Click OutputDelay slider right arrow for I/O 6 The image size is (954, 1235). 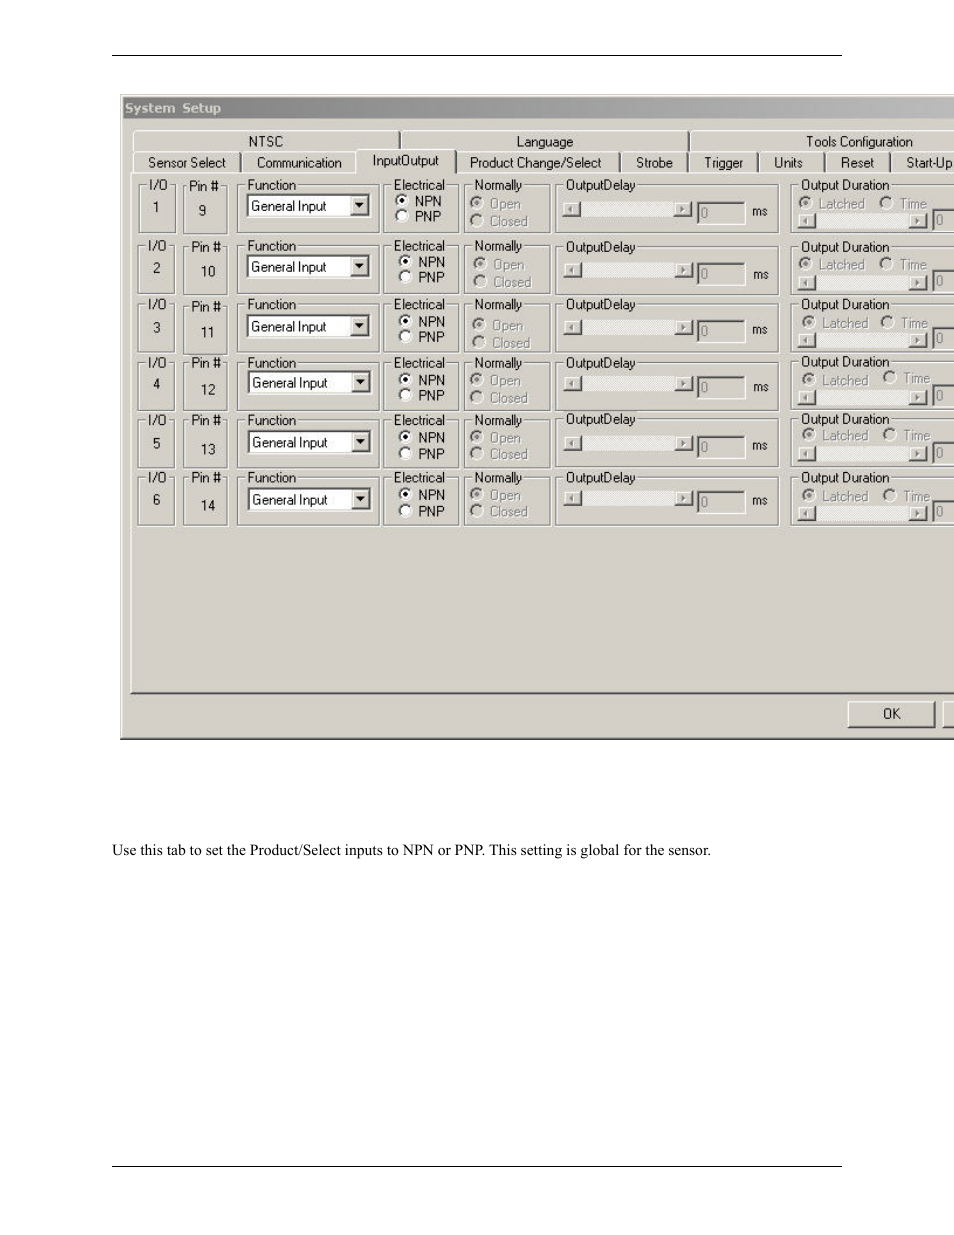(684, 499)
